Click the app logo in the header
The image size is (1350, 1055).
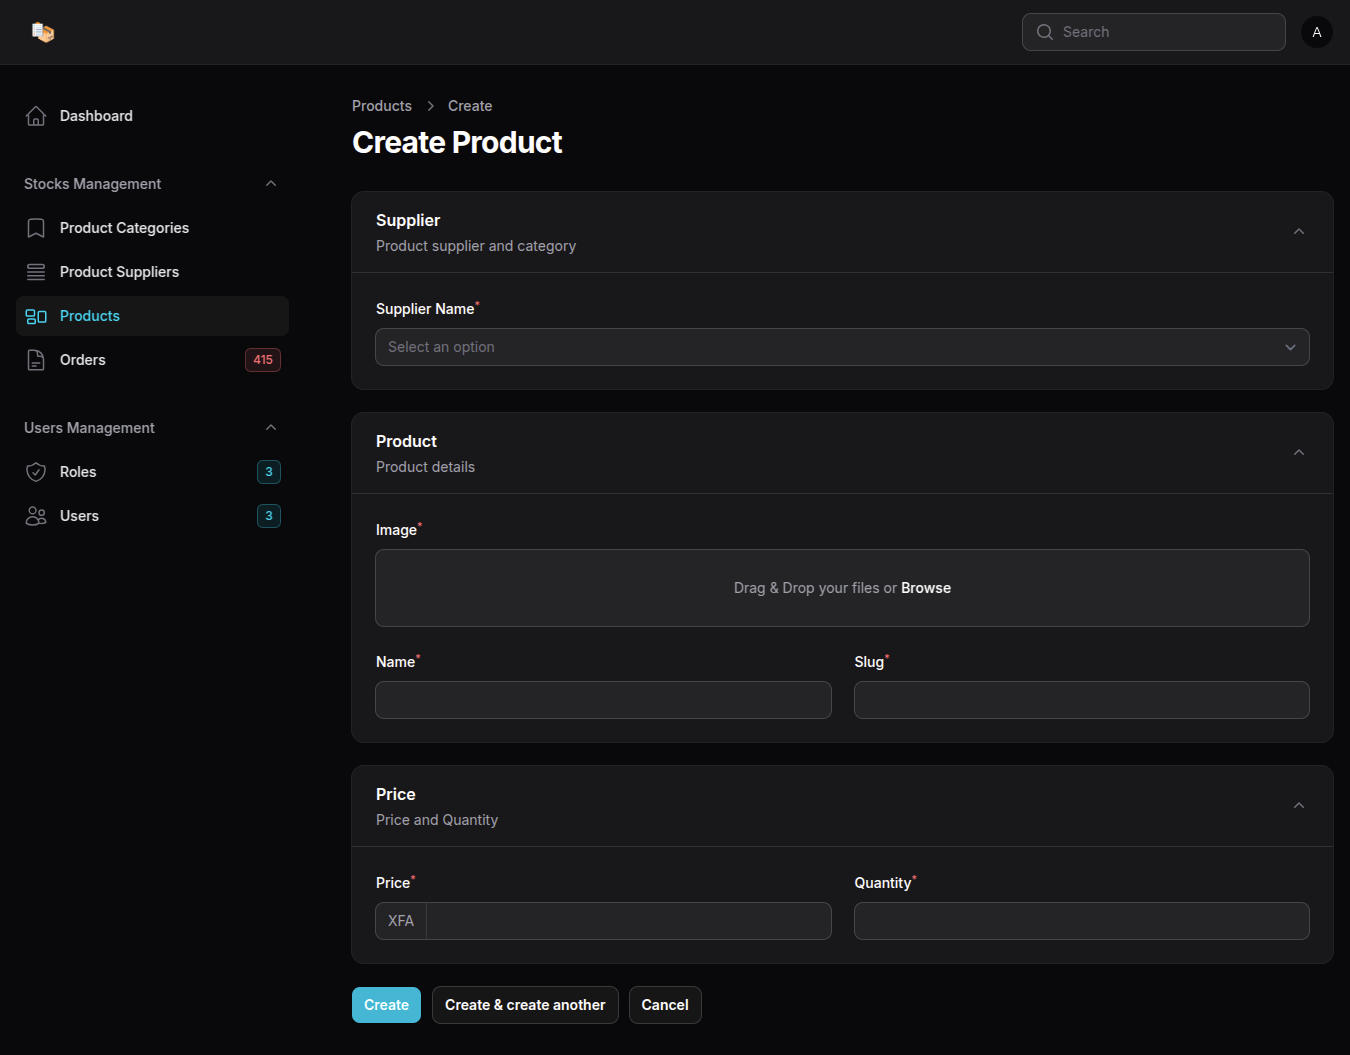pyautogui.click(x=42, y=32)
